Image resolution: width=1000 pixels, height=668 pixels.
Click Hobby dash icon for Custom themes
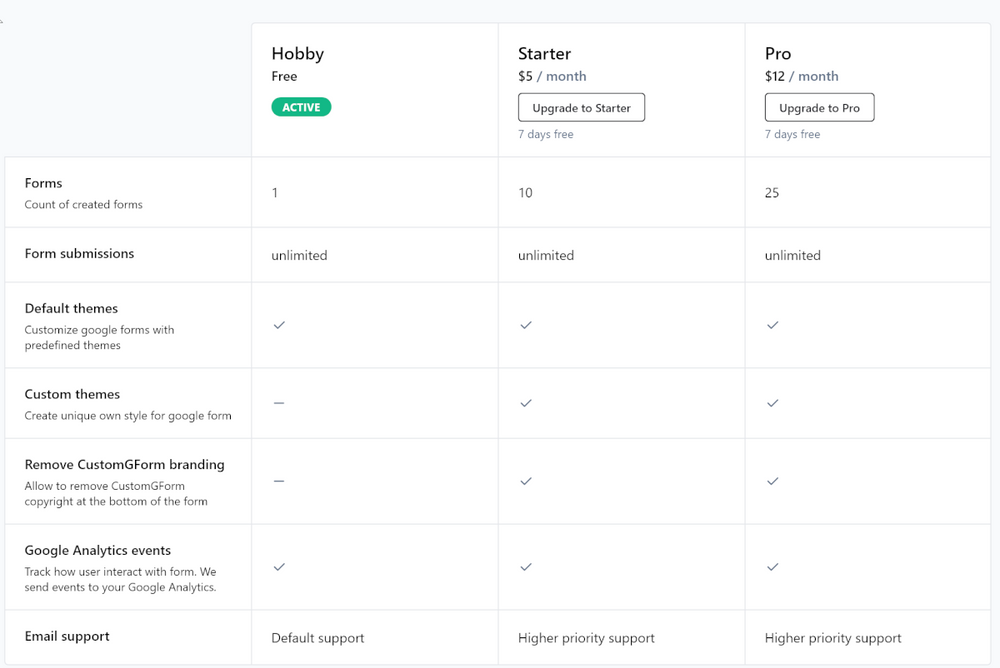[279, 403]
